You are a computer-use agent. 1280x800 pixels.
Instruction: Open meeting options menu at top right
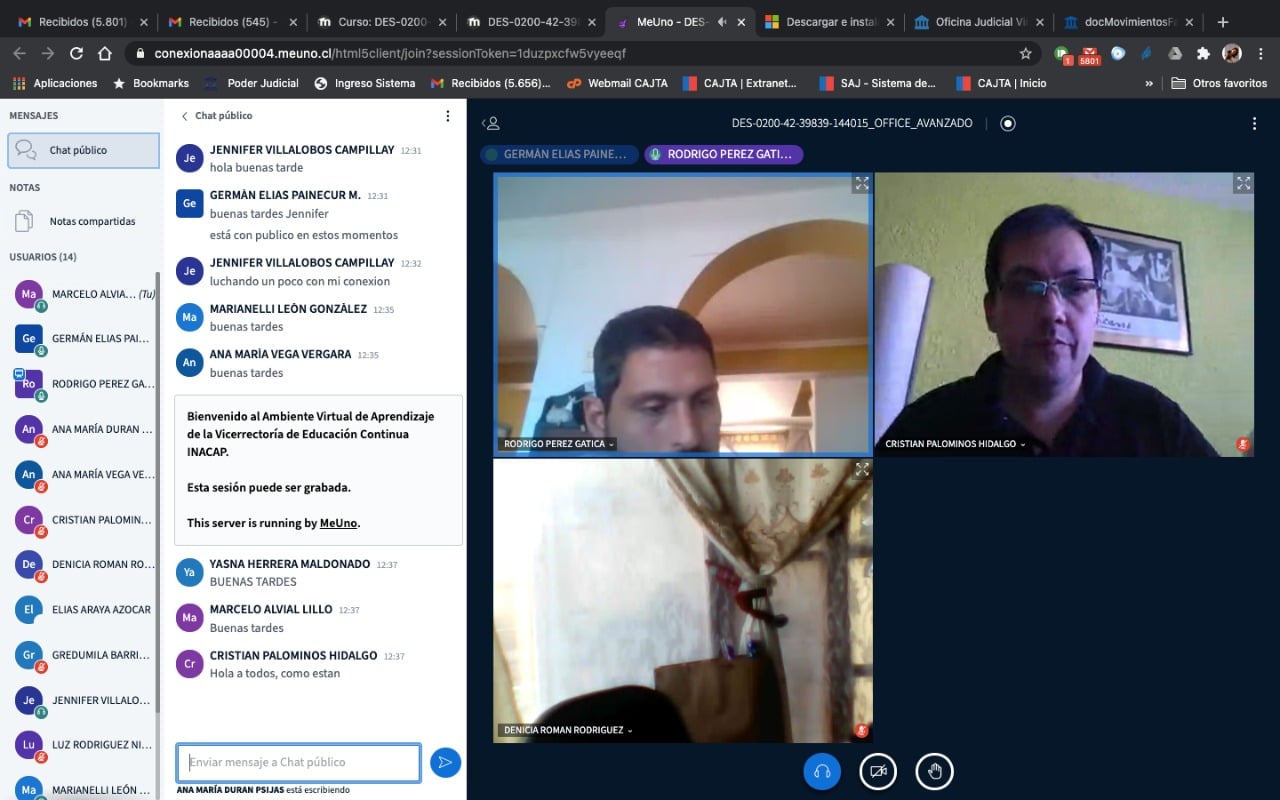[1254, 123]
